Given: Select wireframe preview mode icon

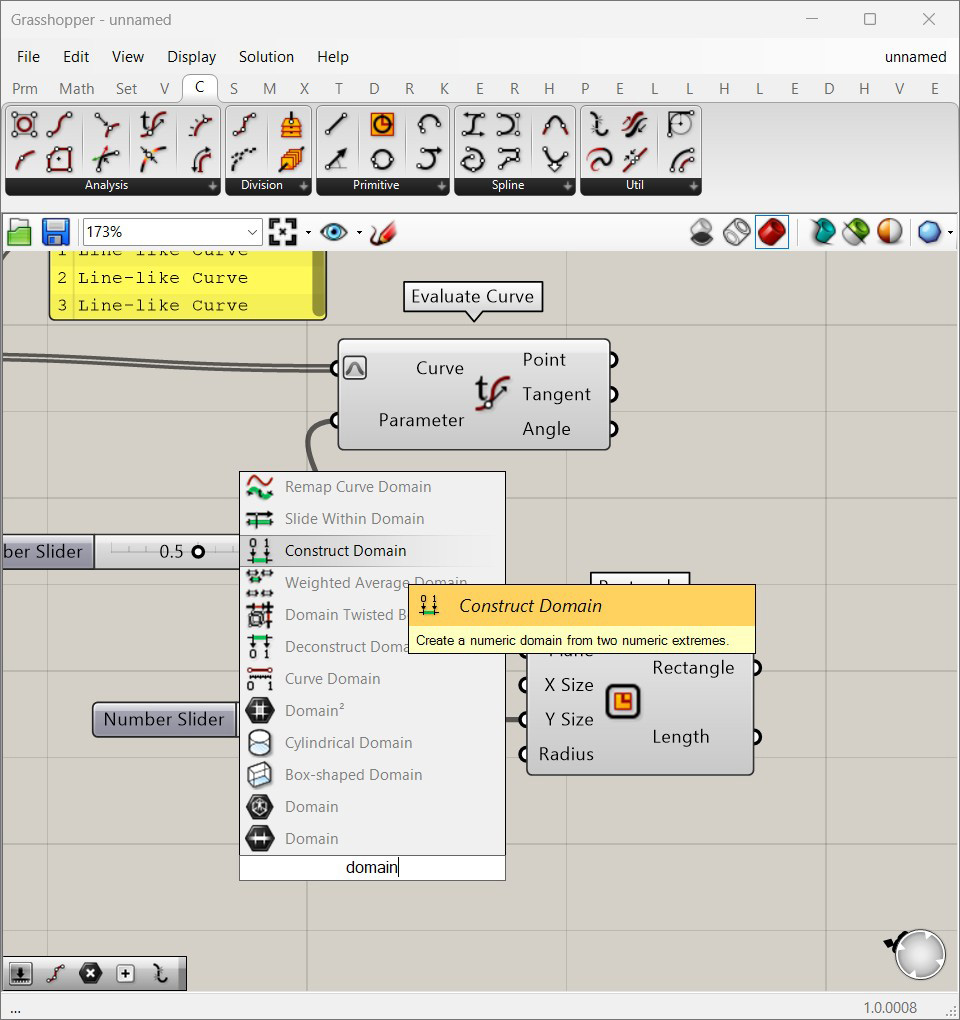Looking at the screenshot, I should [737, 232].
